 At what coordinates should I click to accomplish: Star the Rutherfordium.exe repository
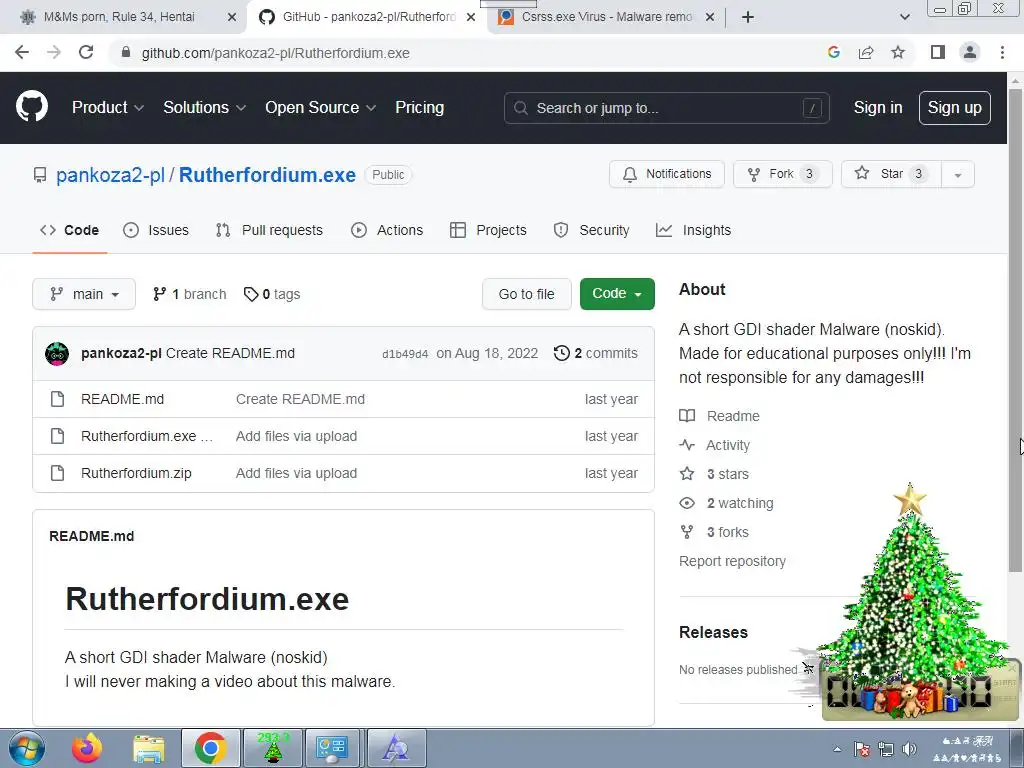tap(891, 174)
